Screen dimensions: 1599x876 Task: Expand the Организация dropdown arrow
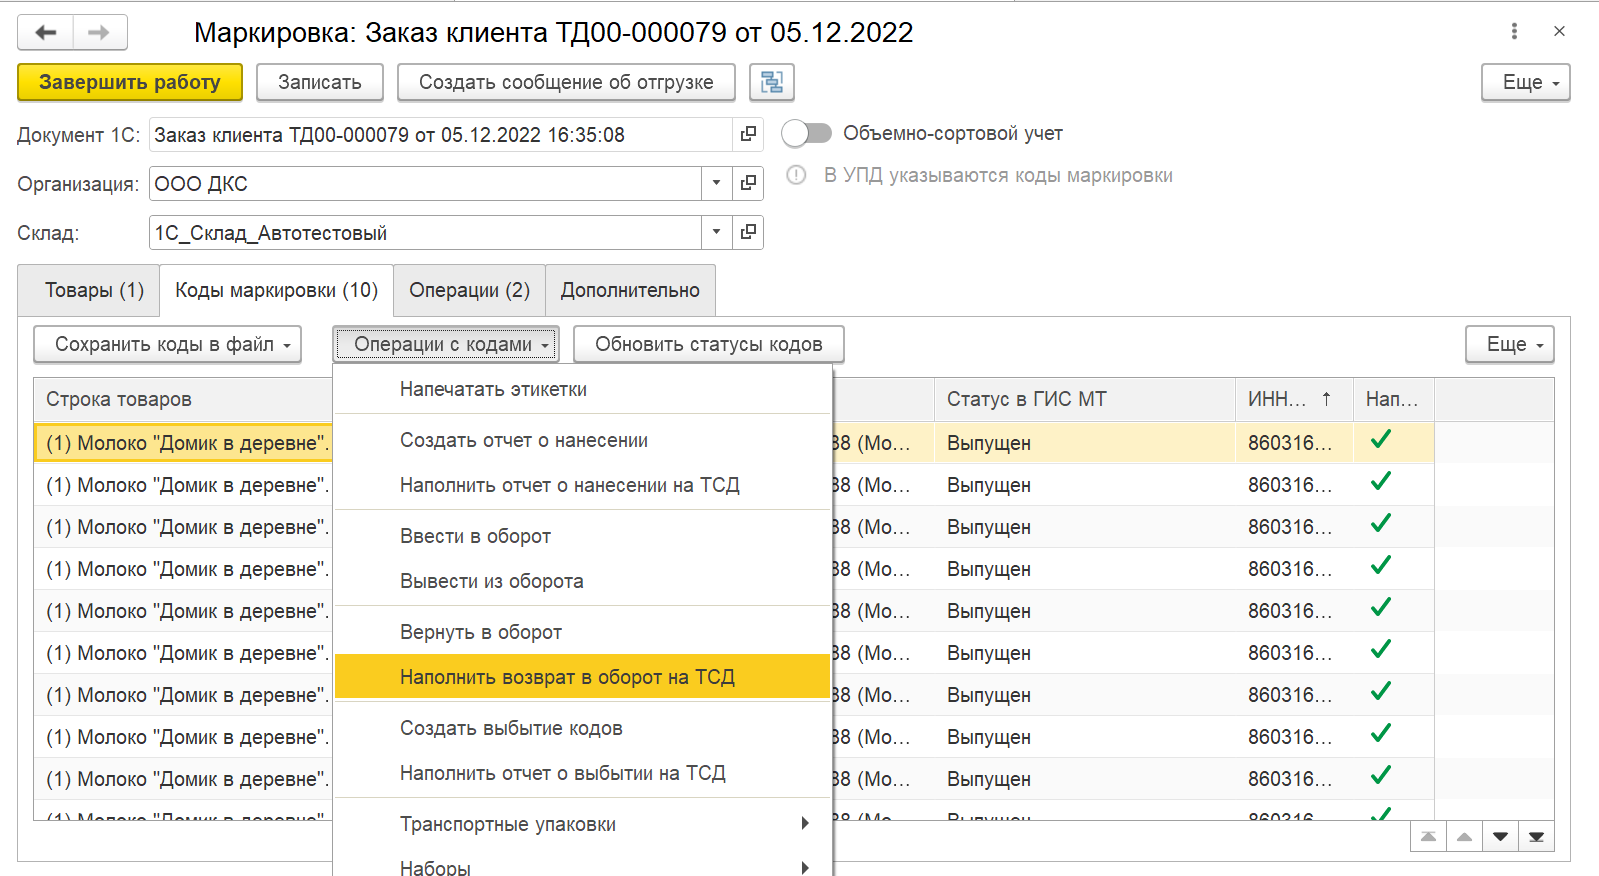click(716, 183)
